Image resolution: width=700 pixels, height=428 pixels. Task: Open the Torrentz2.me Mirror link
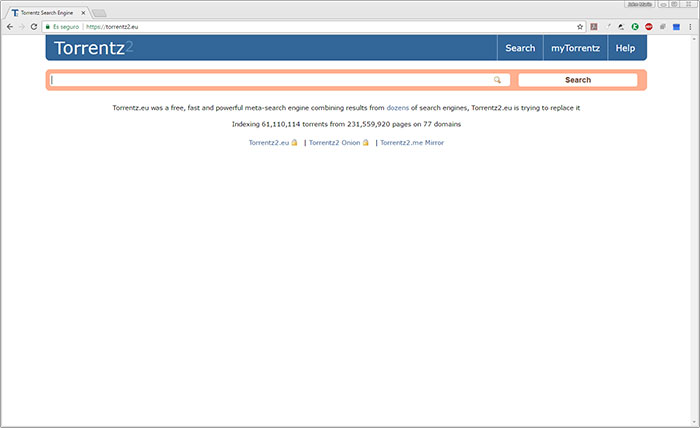[x=412, y=142]
